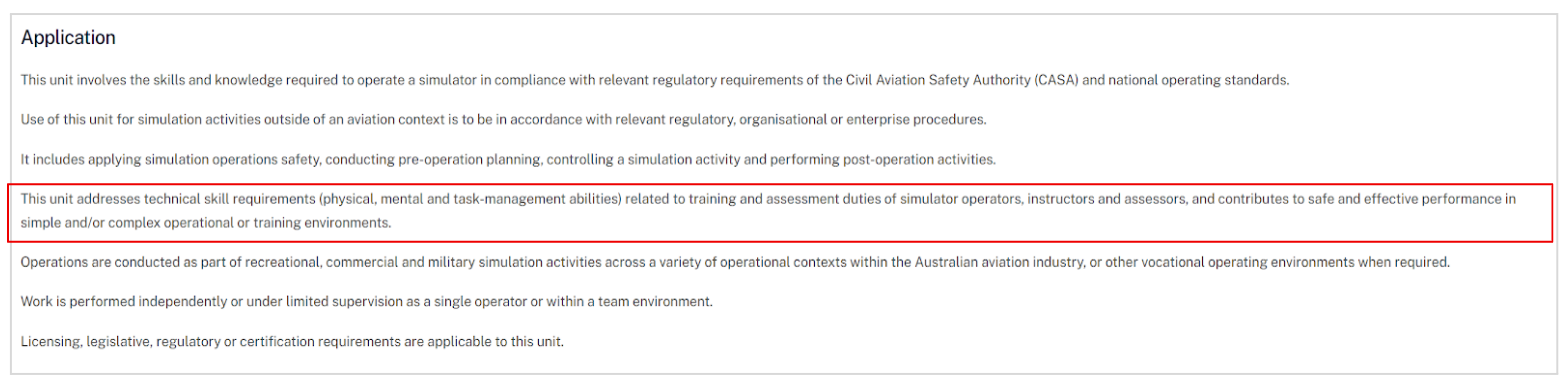
Task: Click the words 'national operating standards'
Action: pyautogui.click(x=1199, y=79)
